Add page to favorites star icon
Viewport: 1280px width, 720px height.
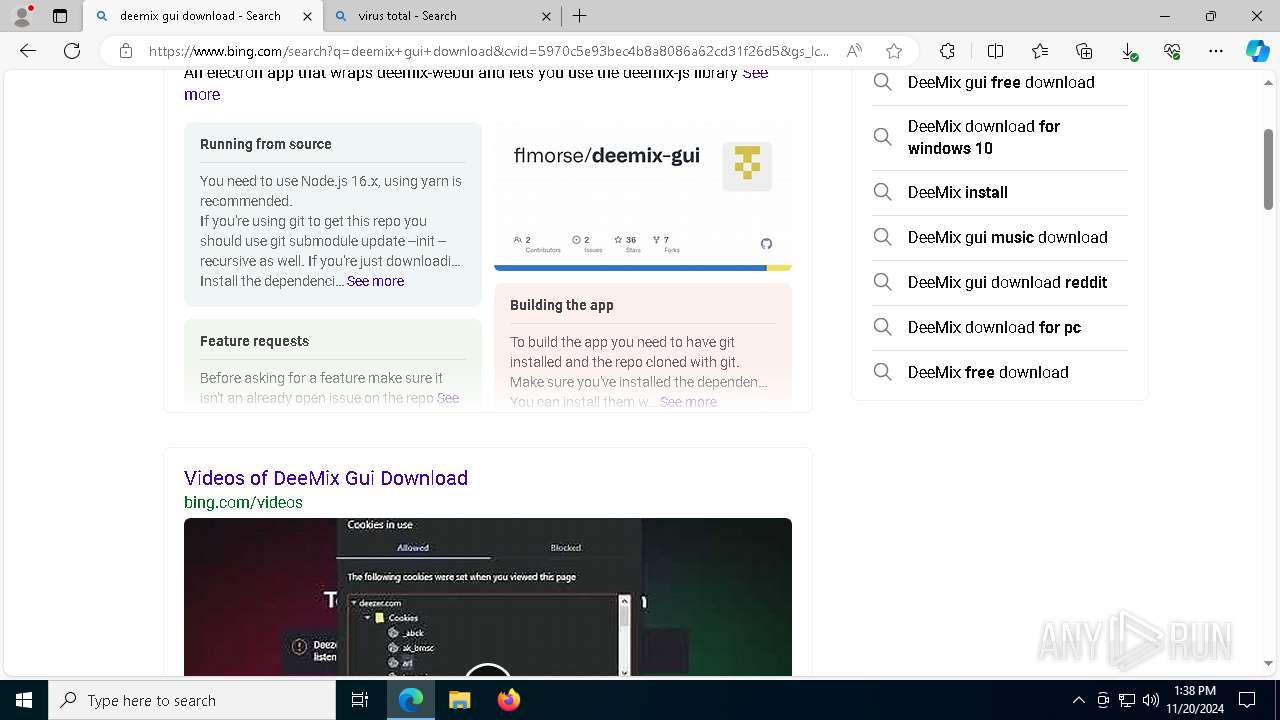coord(894,51)
